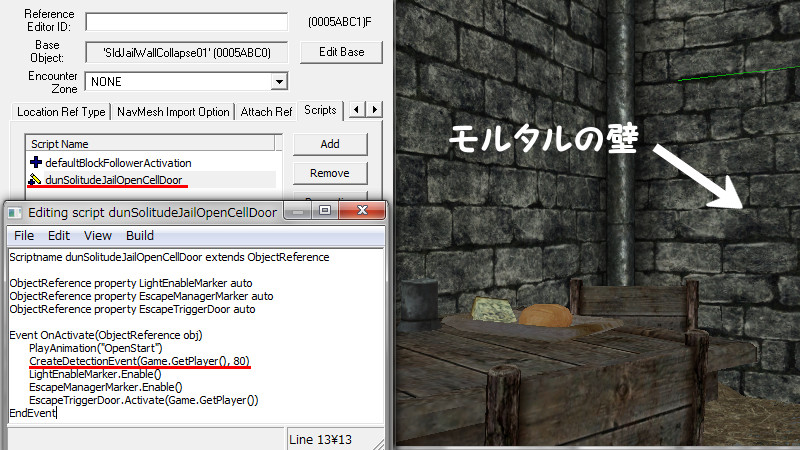The width and height of the screenshot is (800, 450).
Task: Click the blue plus icon beside defaultBlockFollowerActivation
Action: [36, 162]
